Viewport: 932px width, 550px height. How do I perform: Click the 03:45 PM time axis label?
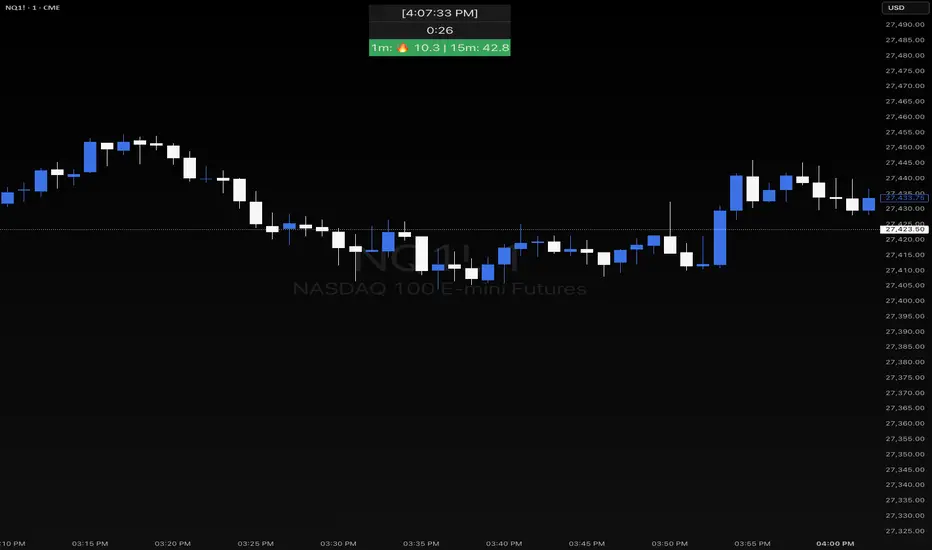click(x=587, y=543)
